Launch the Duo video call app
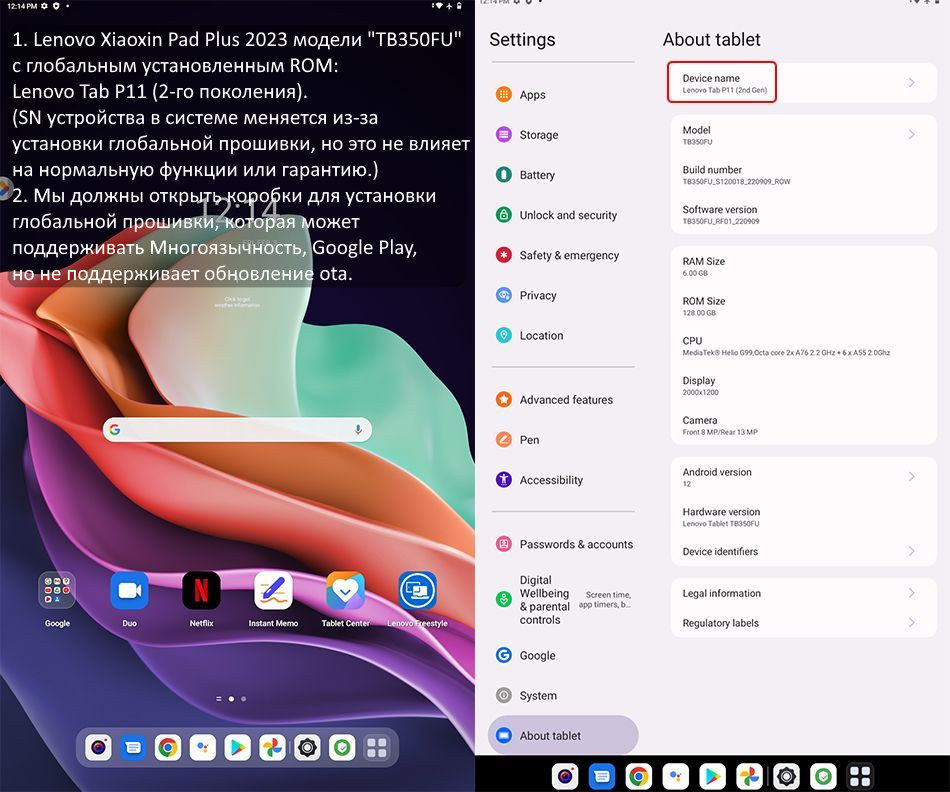Image resolution: width=950 pixels, height=792 pixels. point(129,590)
